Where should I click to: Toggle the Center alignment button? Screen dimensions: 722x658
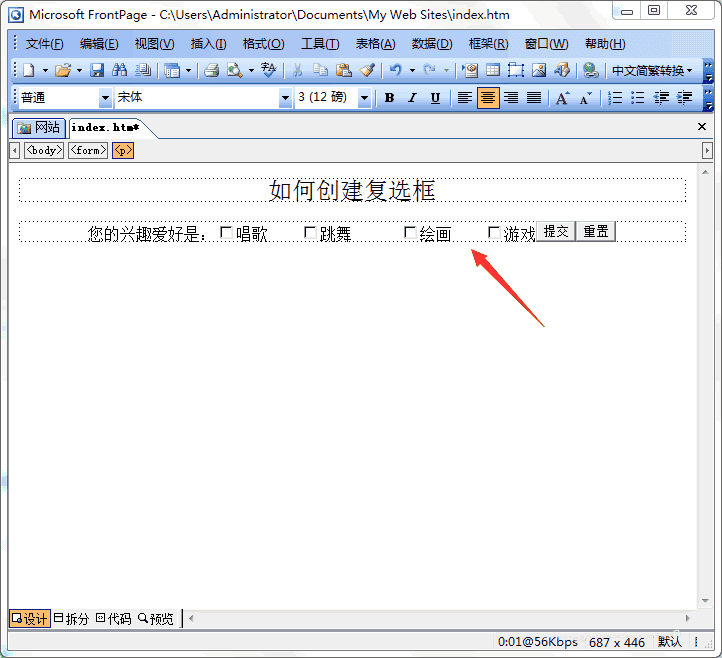point(488,98)
